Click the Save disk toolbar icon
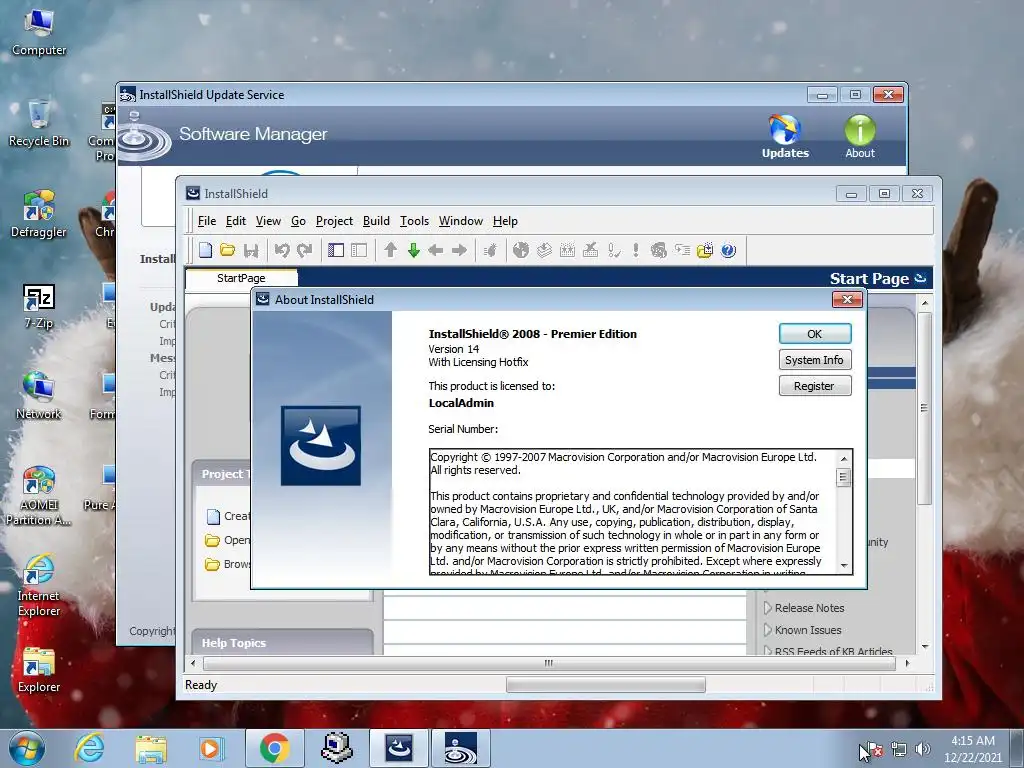The width and height of the screenshot is (1024, 768). coord(251,250)
